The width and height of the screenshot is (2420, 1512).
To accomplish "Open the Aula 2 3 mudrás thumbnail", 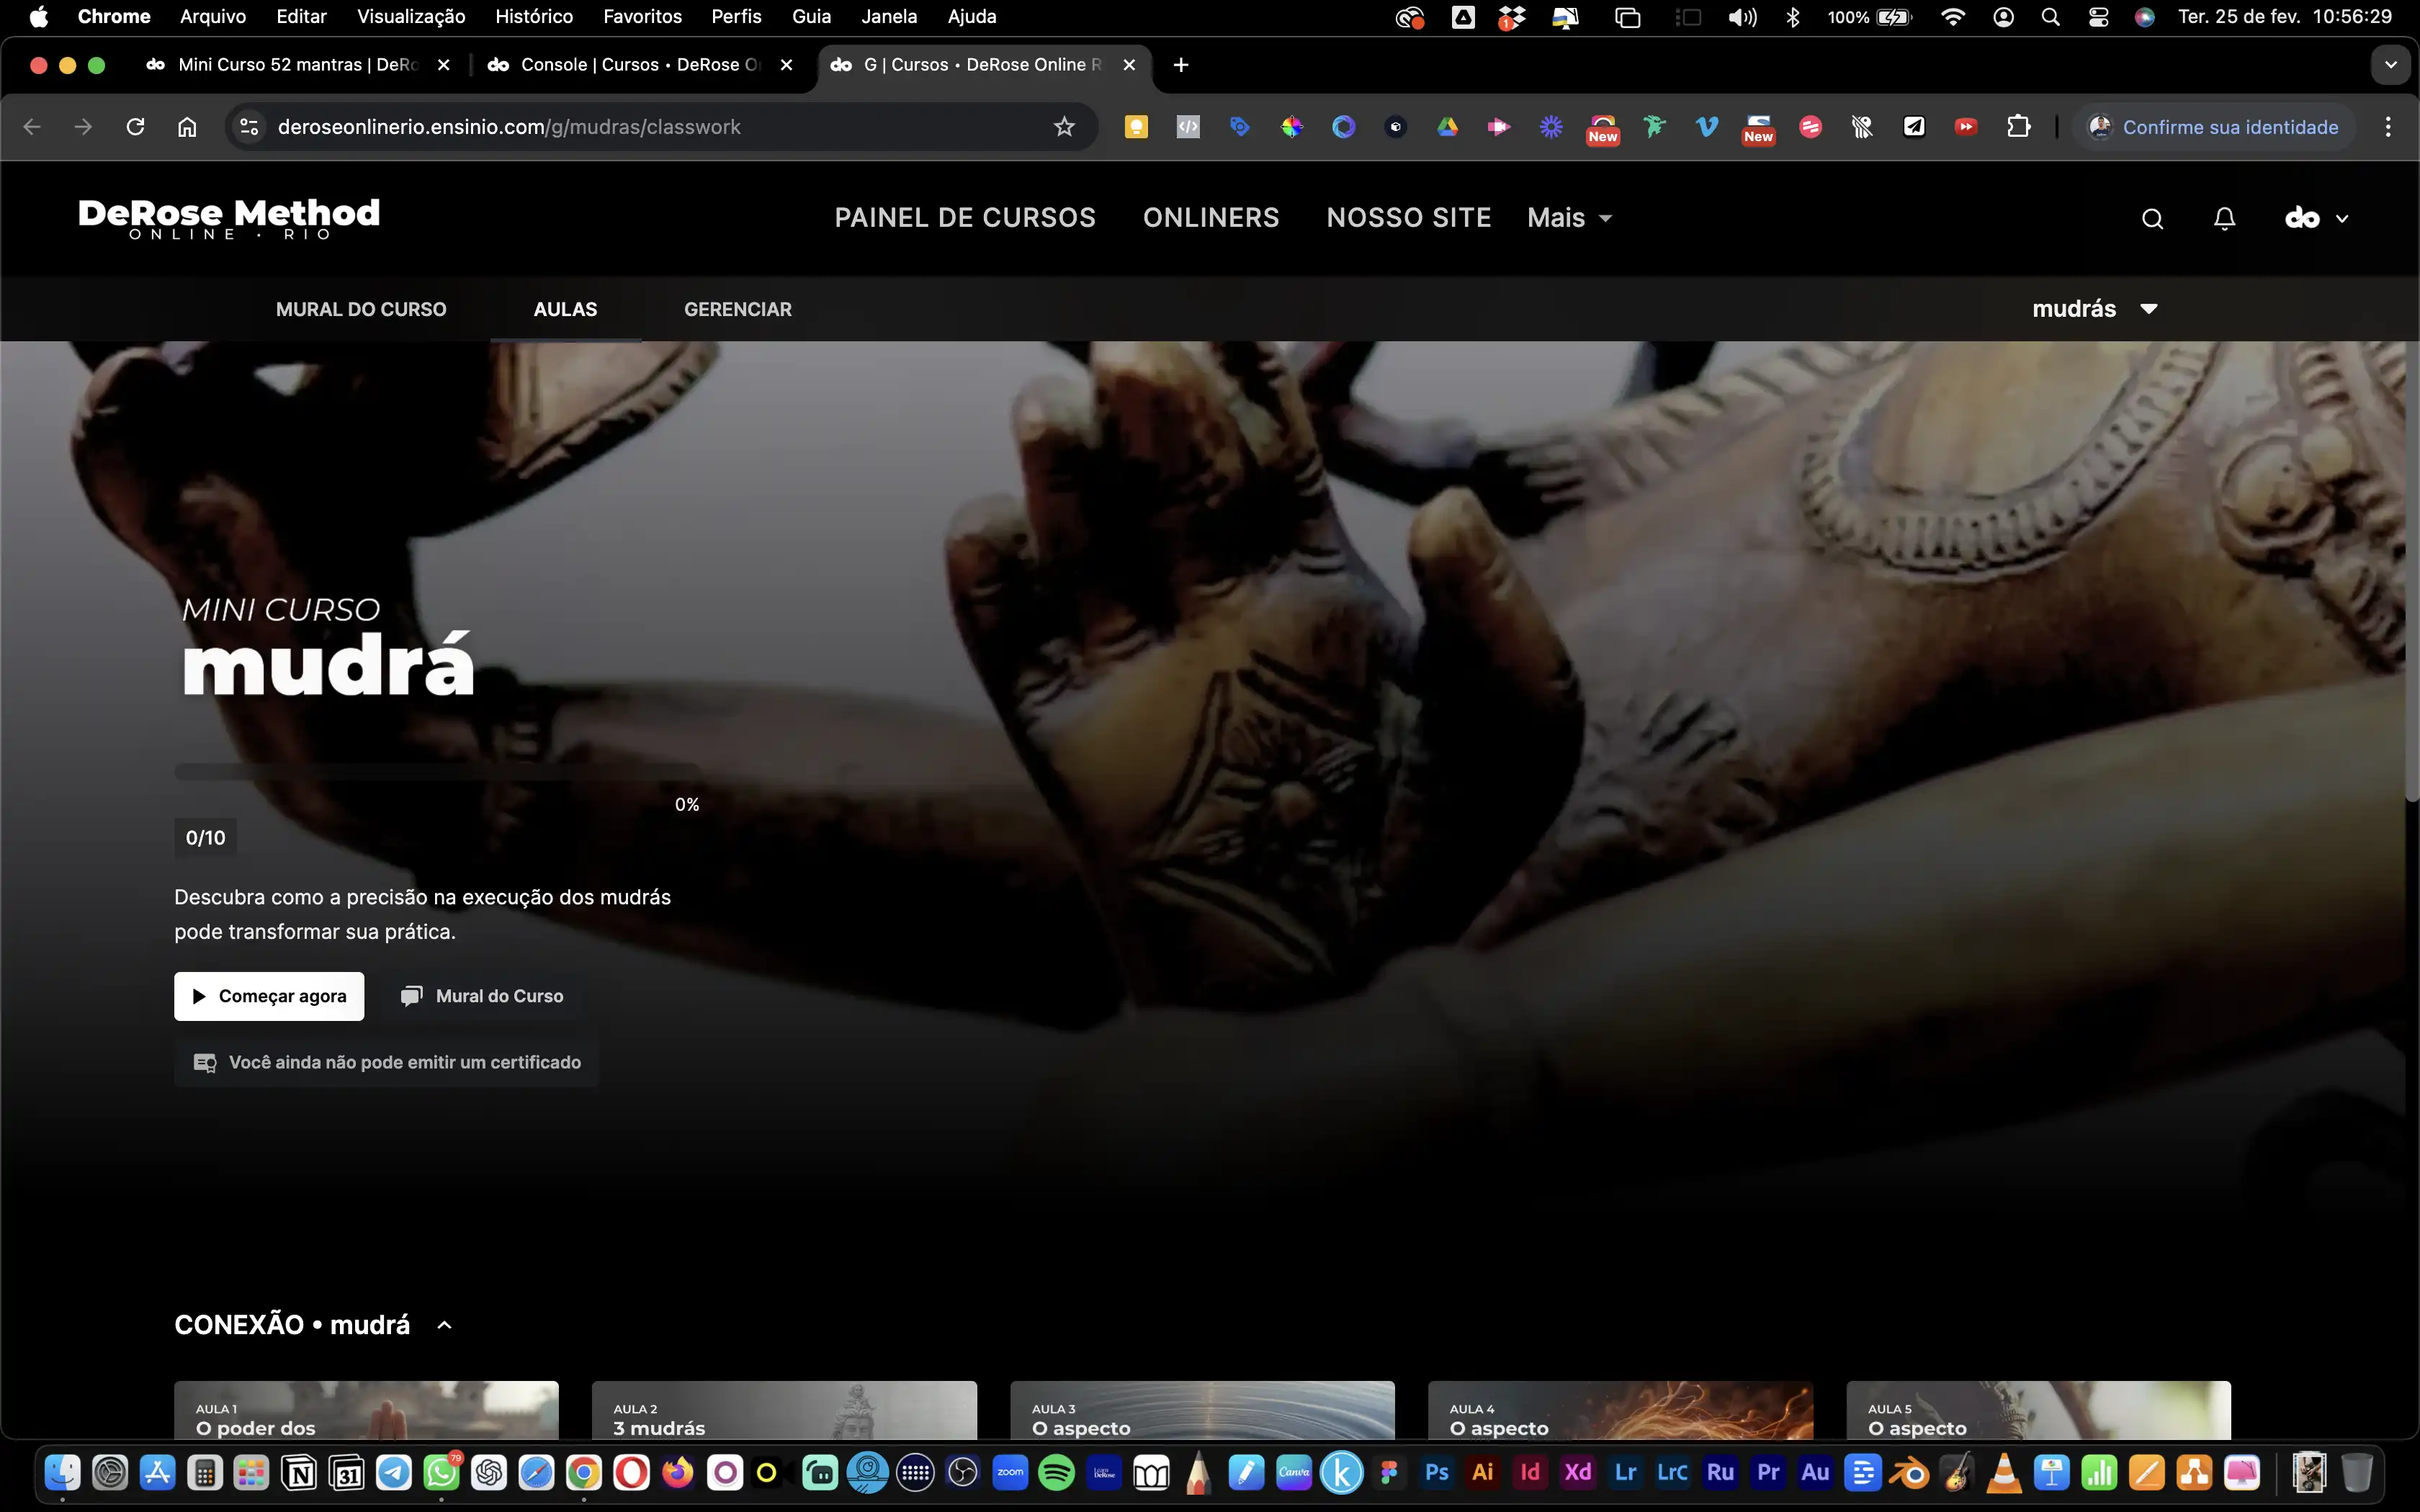I will (x=784, y=1411).
